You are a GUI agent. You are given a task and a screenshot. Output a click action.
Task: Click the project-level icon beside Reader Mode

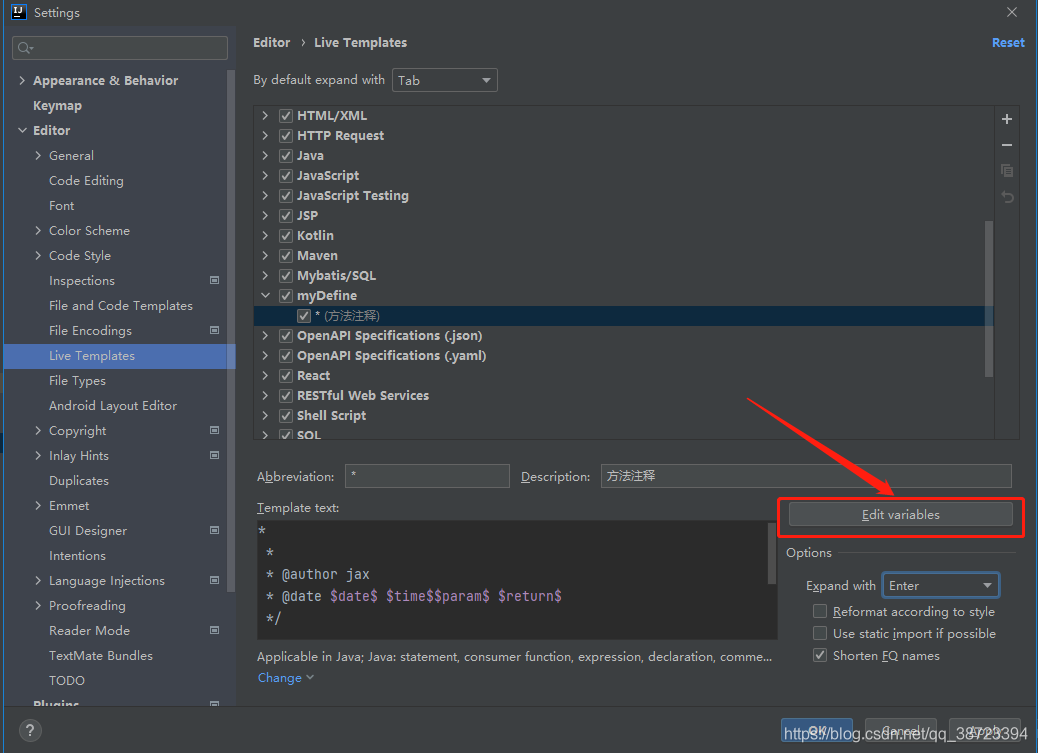[x=214, y=630]
